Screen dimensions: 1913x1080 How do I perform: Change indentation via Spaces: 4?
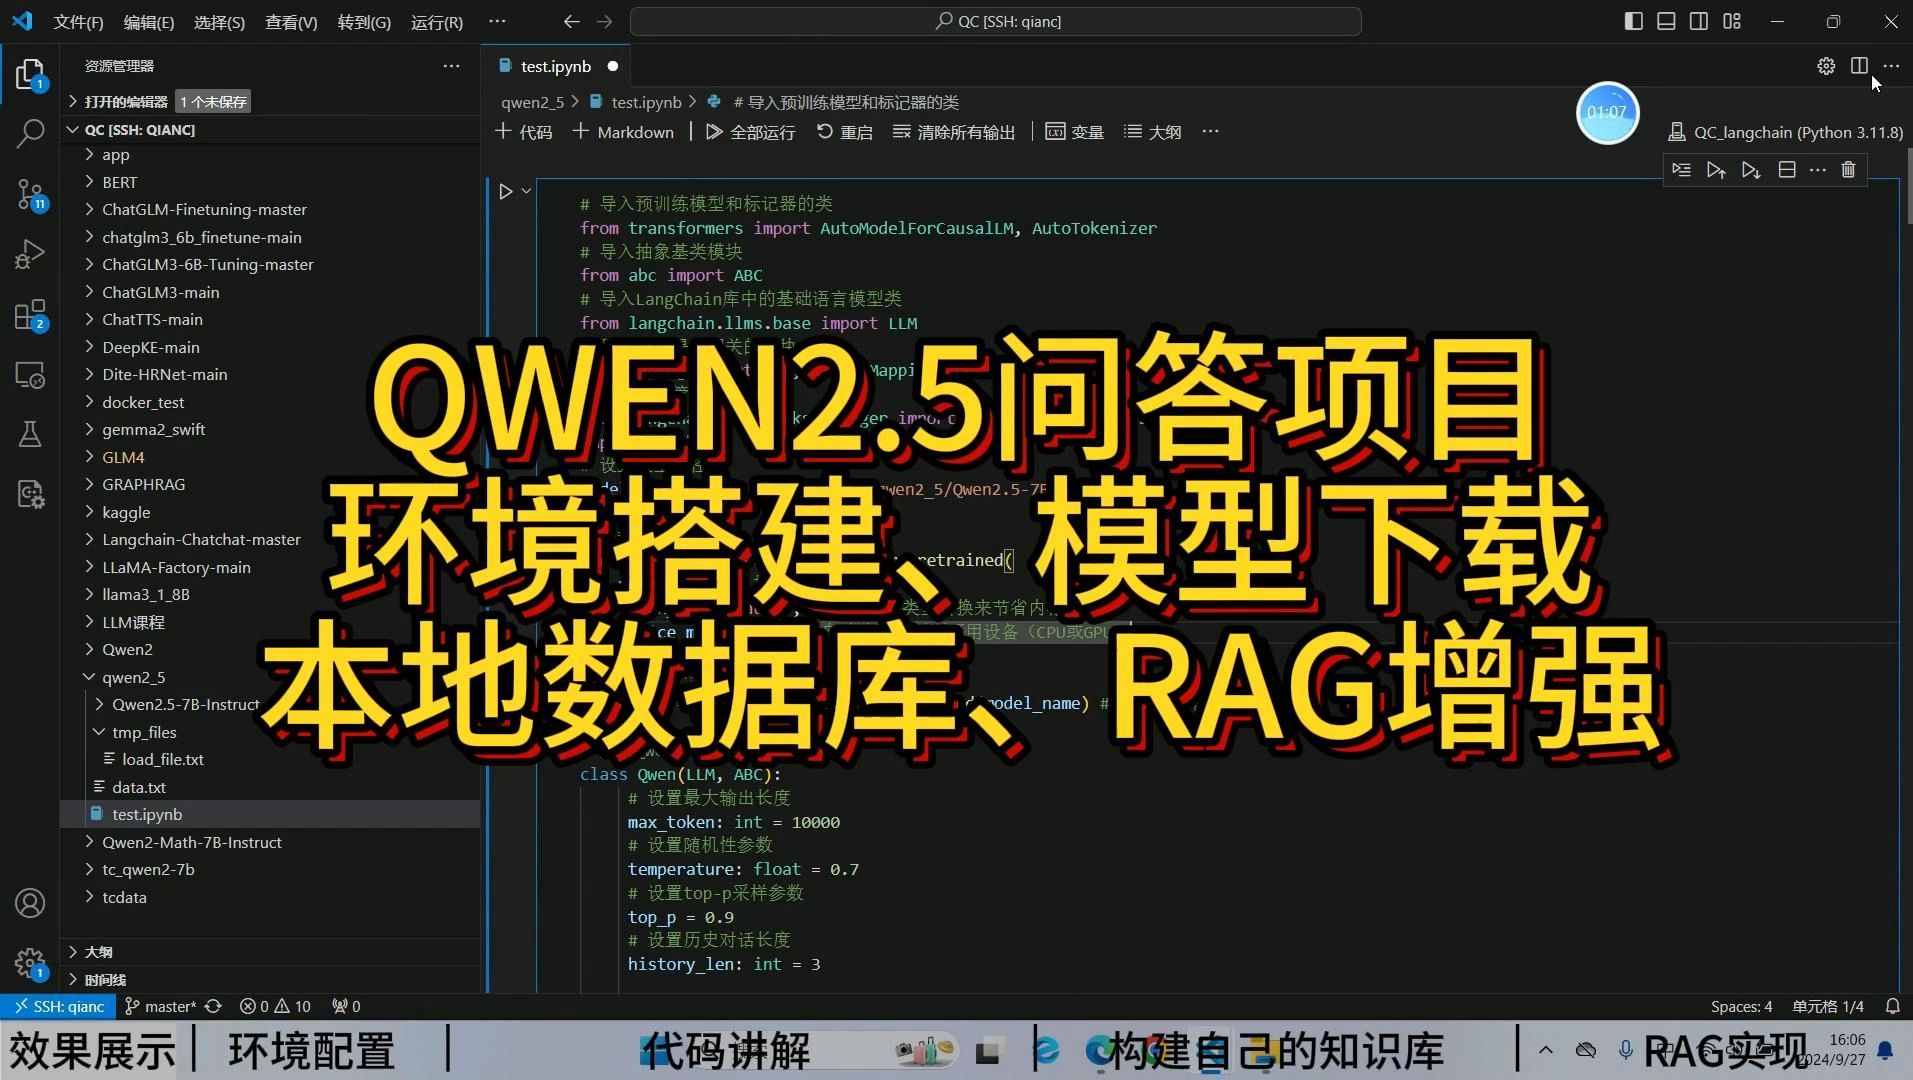[1741, 1006]
